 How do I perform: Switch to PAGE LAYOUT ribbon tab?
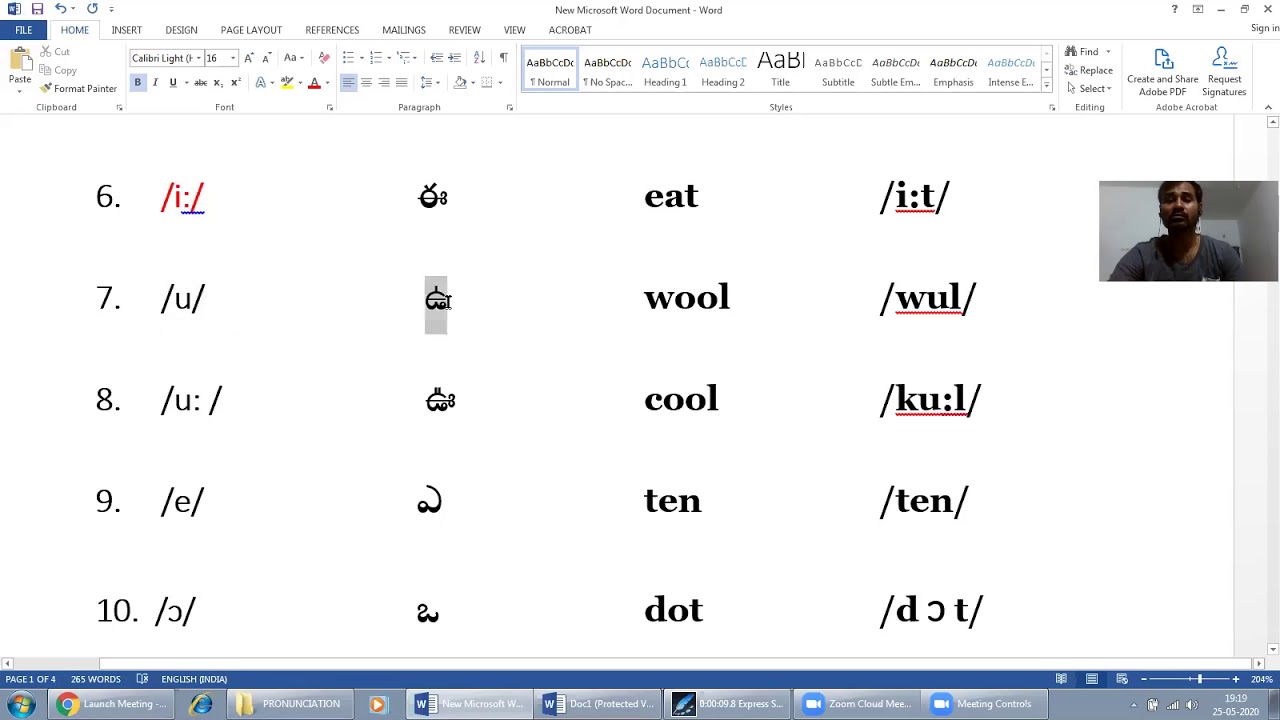(251, 30)
